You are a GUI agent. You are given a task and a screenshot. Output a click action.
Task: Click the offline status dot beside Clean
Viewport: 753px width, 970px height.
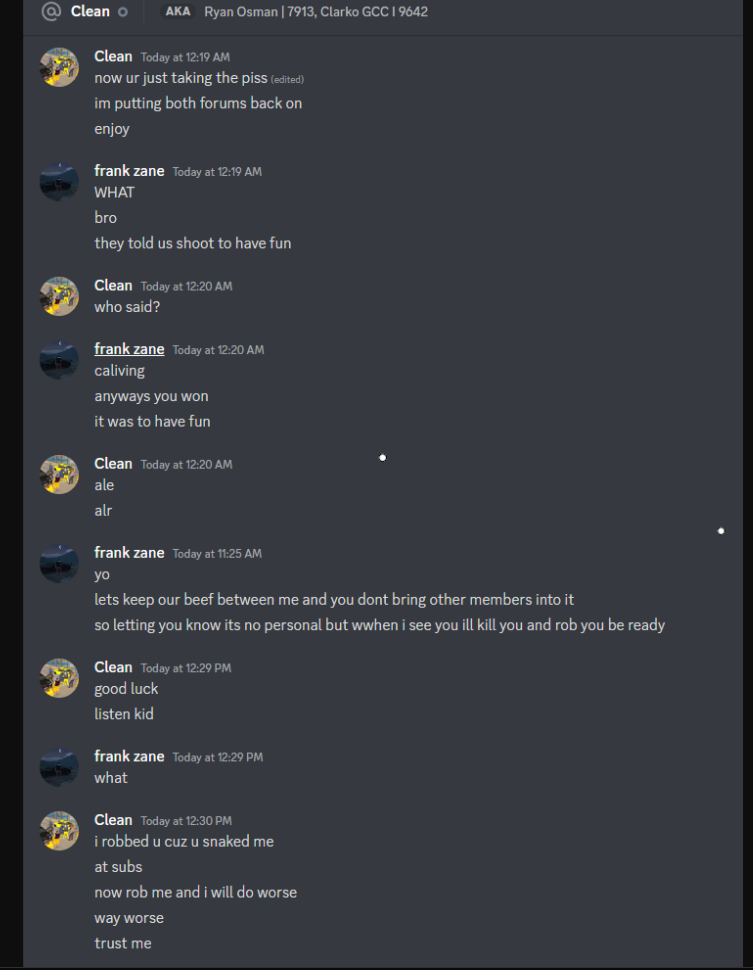[123, 12]
